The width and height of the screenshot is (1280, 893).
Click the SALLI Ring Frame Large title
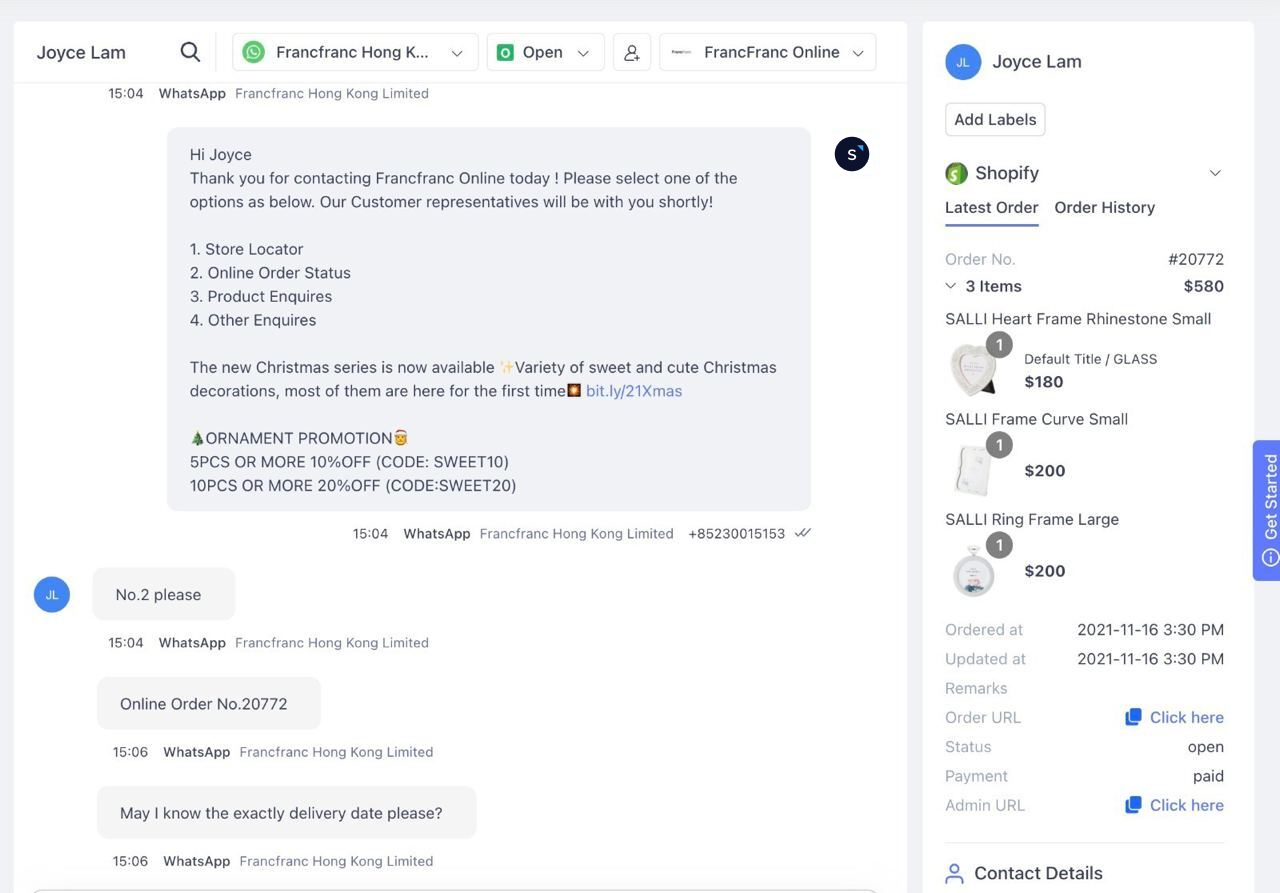coord(1032,519)
